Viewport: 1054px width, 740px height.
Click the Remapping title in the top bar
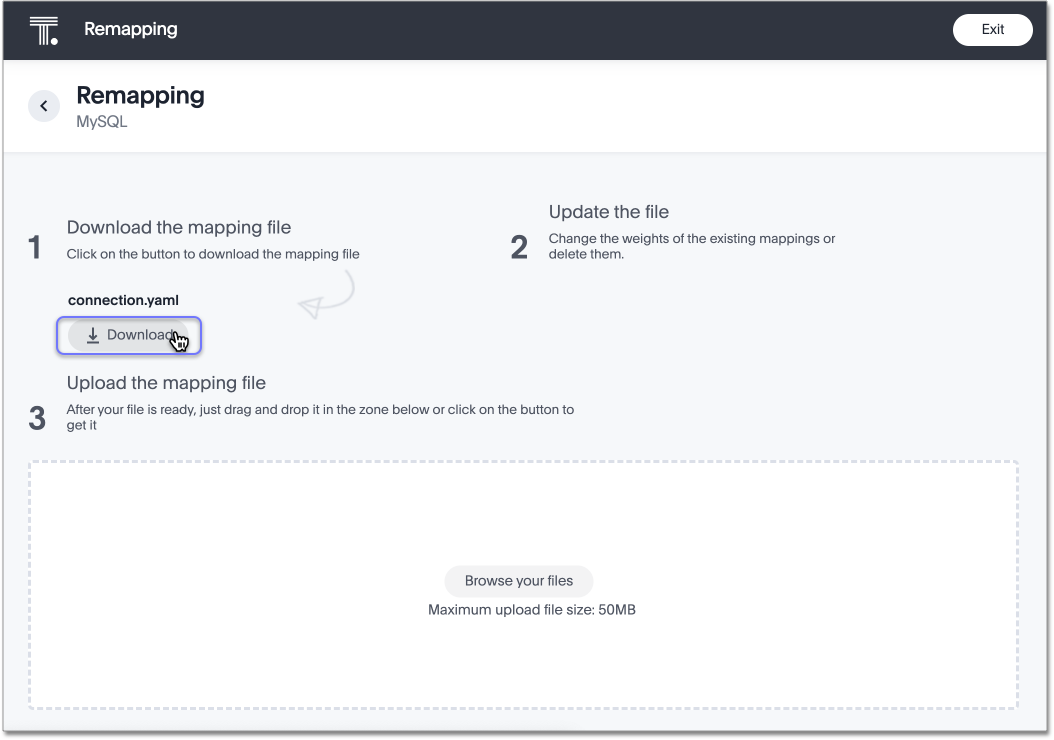point(131,29)
